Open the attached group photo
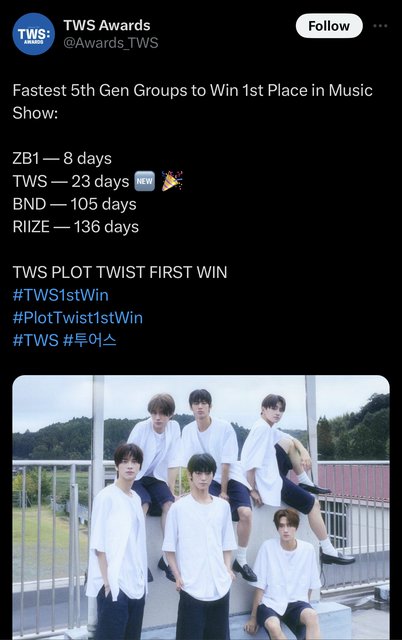This screenshot has height=640, width=402. coord(201,507)
